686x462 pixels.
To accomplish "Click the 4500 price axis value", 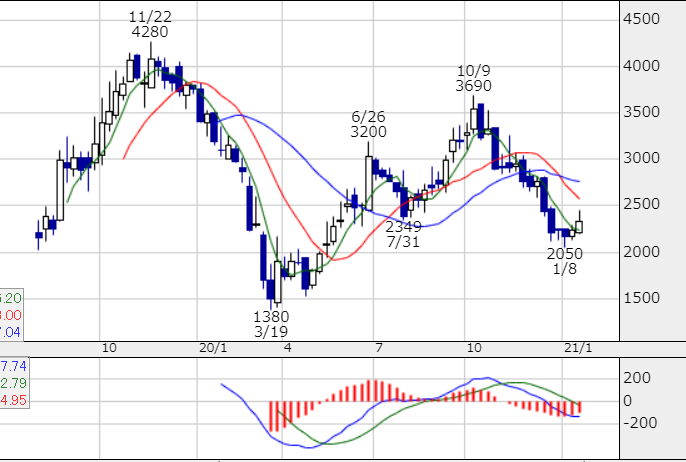I will [x=641, y=19].
